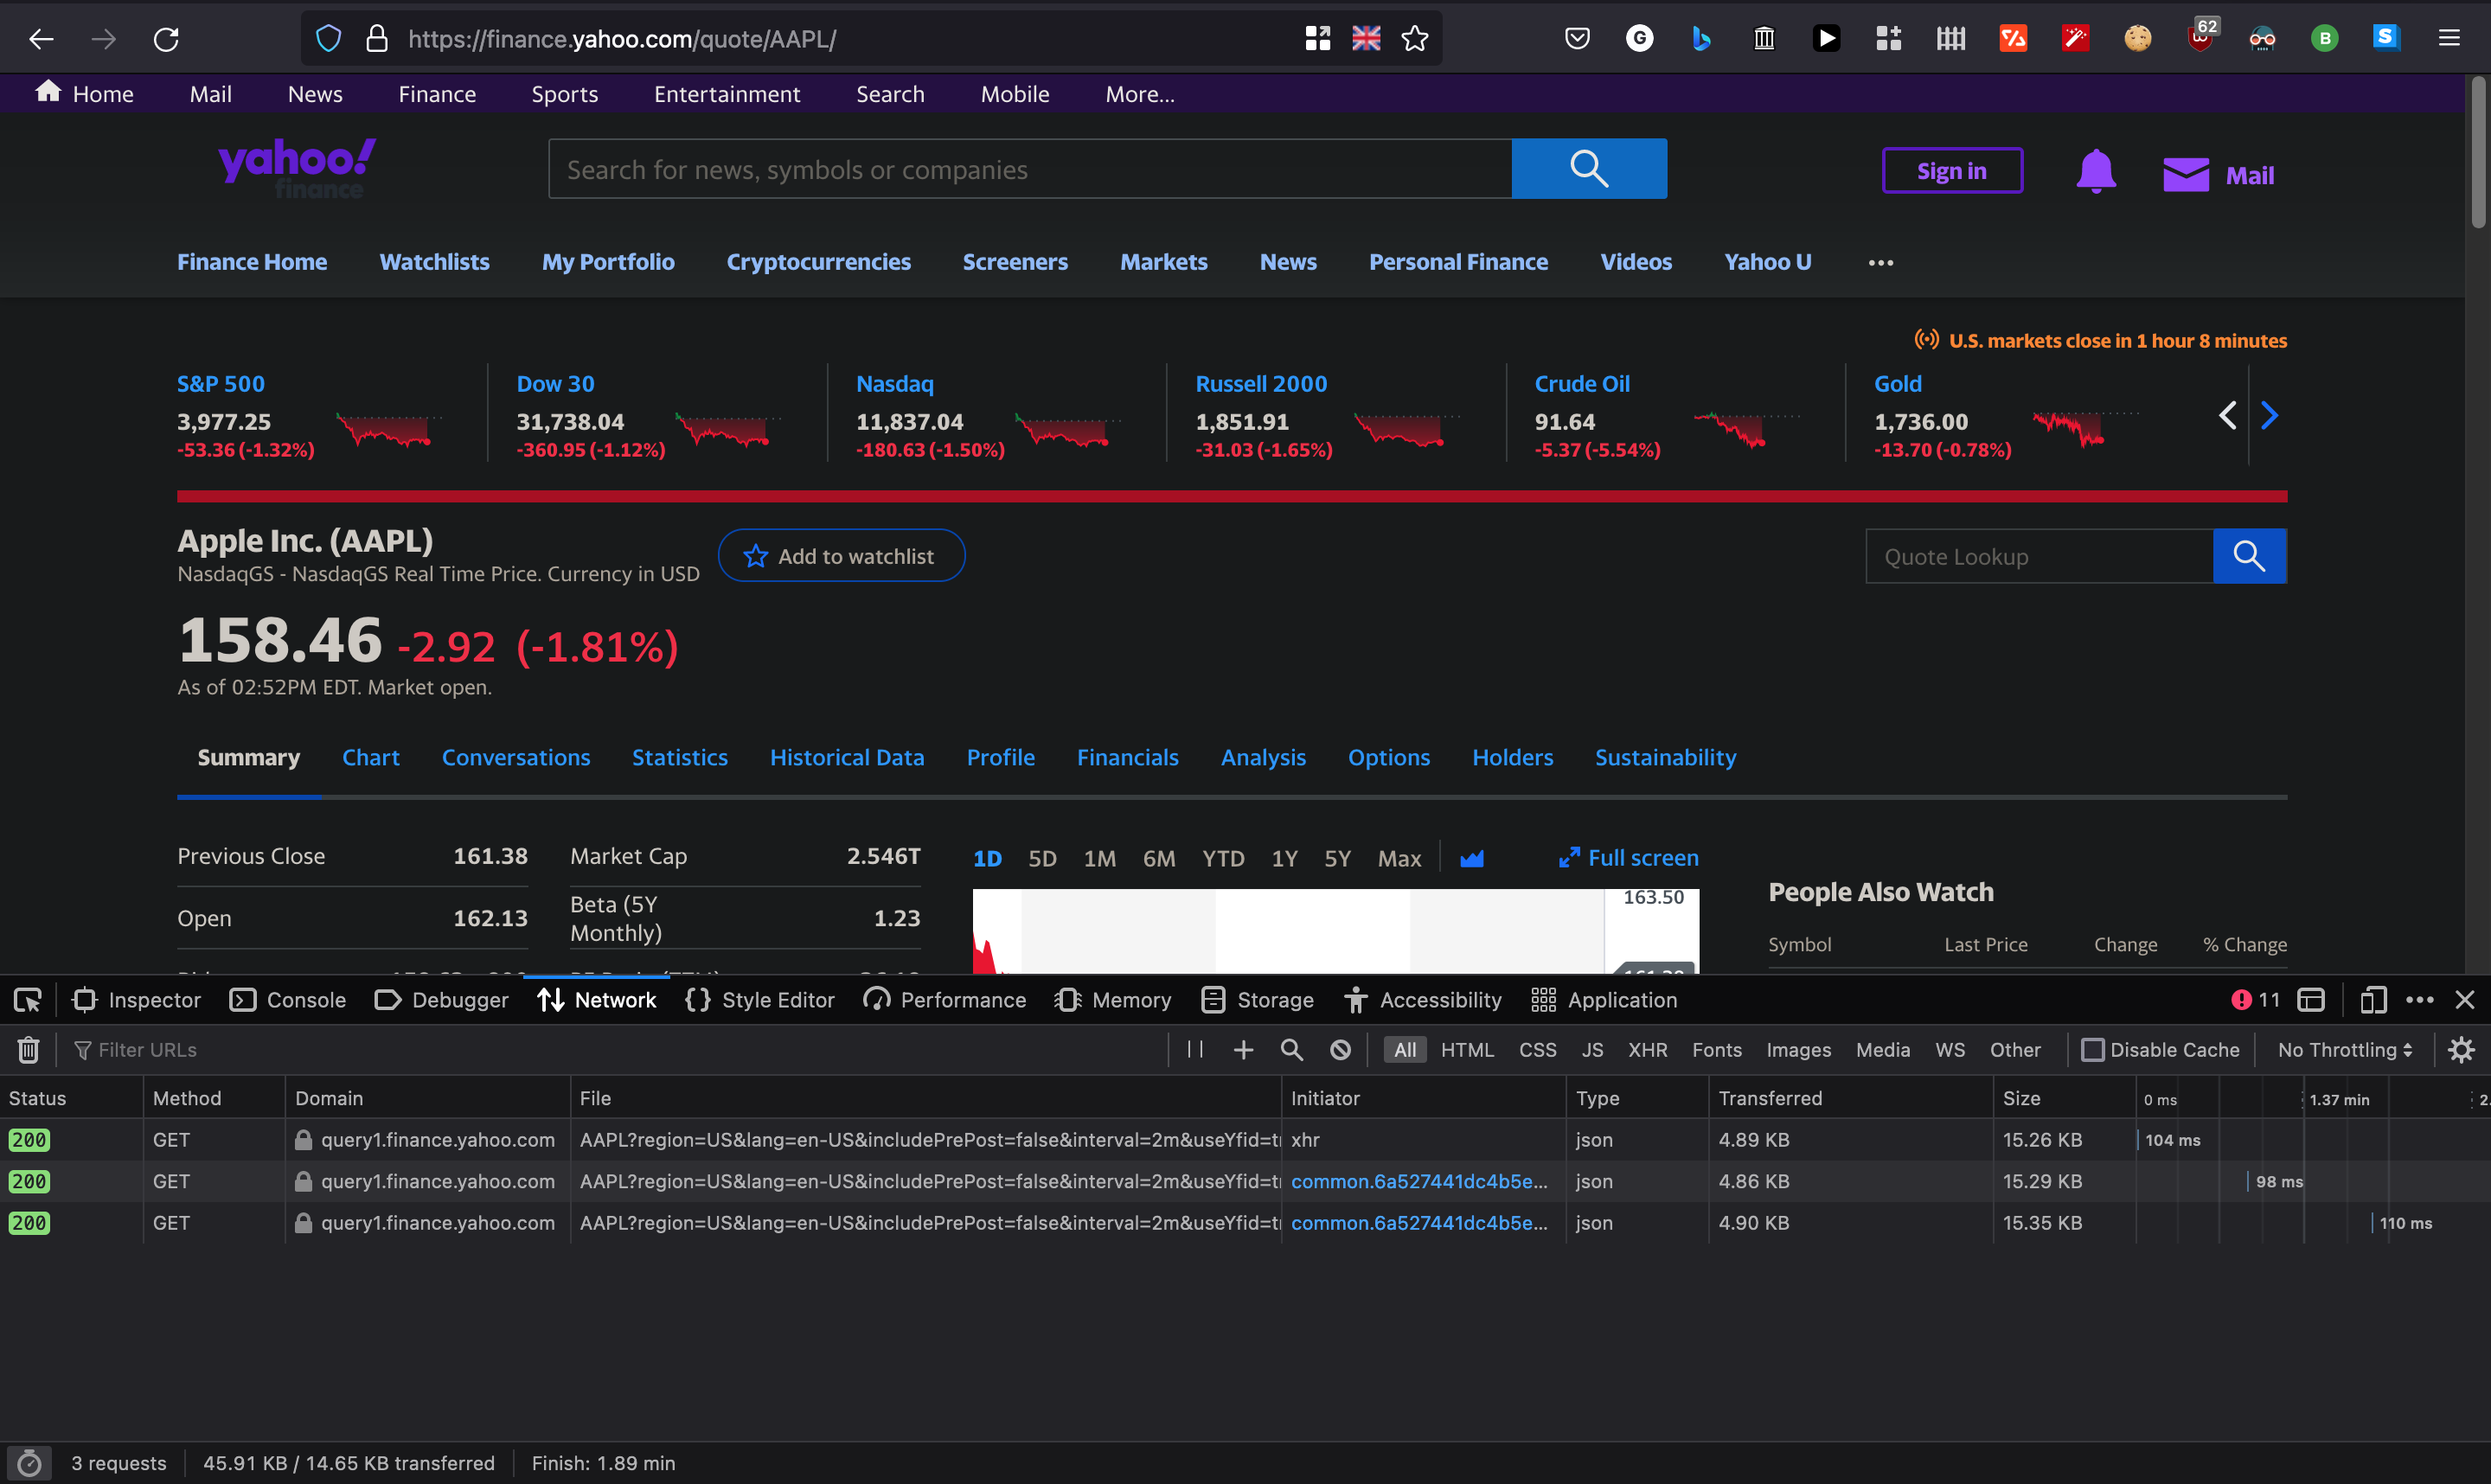Click the Quote Lookup input field

[x=2039, y=556]
